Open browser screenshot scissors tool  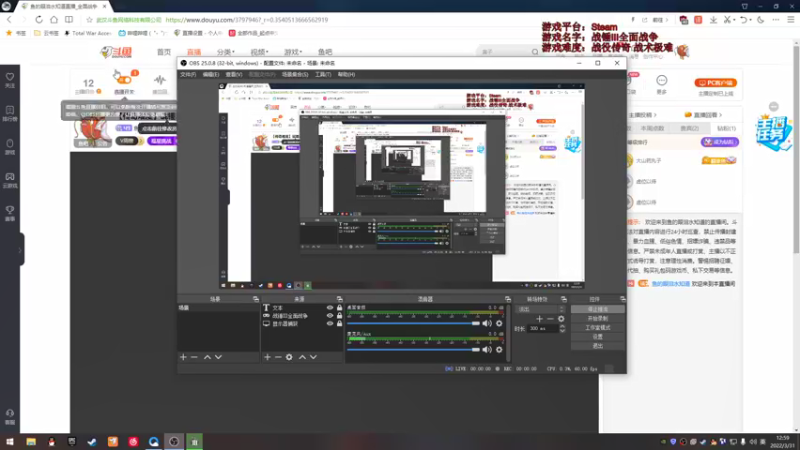[727, 20]
